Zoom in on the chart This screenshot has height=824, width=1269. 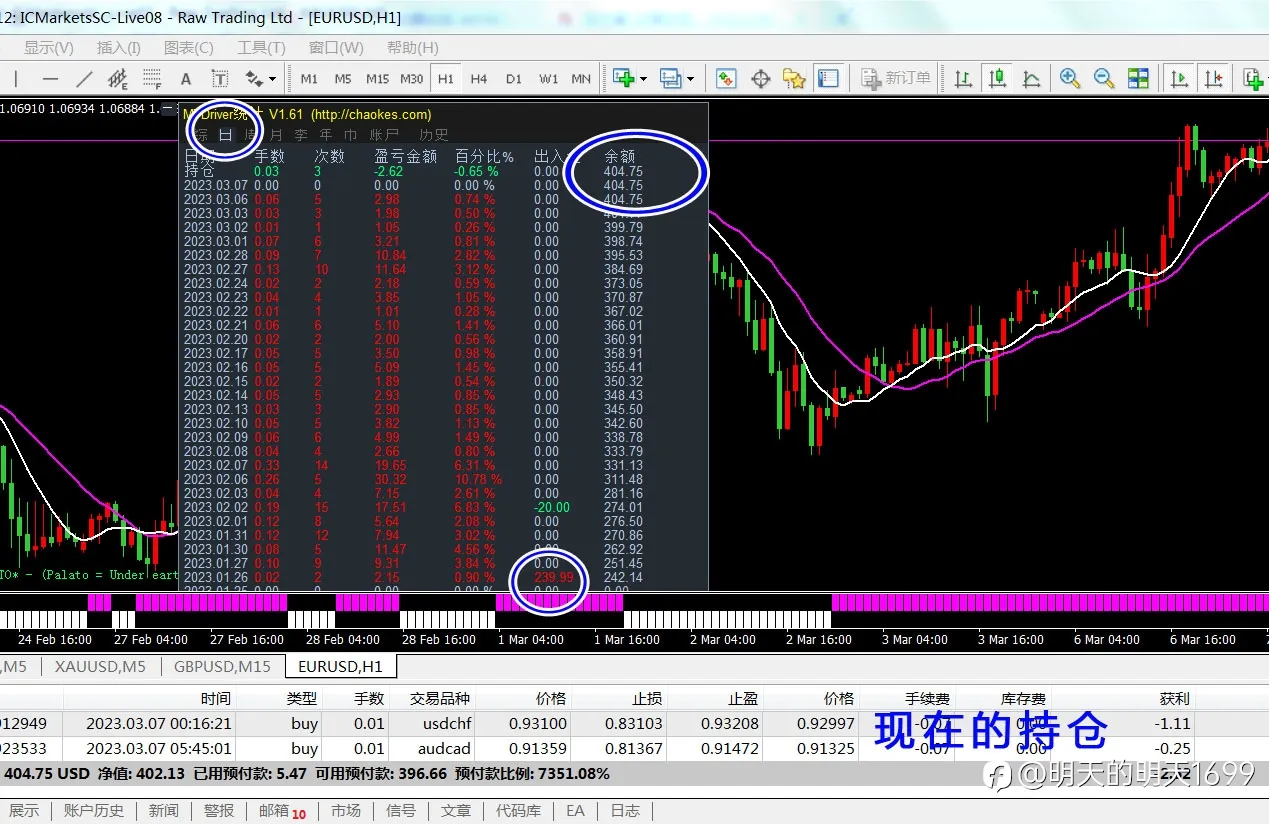point(1069,78)
